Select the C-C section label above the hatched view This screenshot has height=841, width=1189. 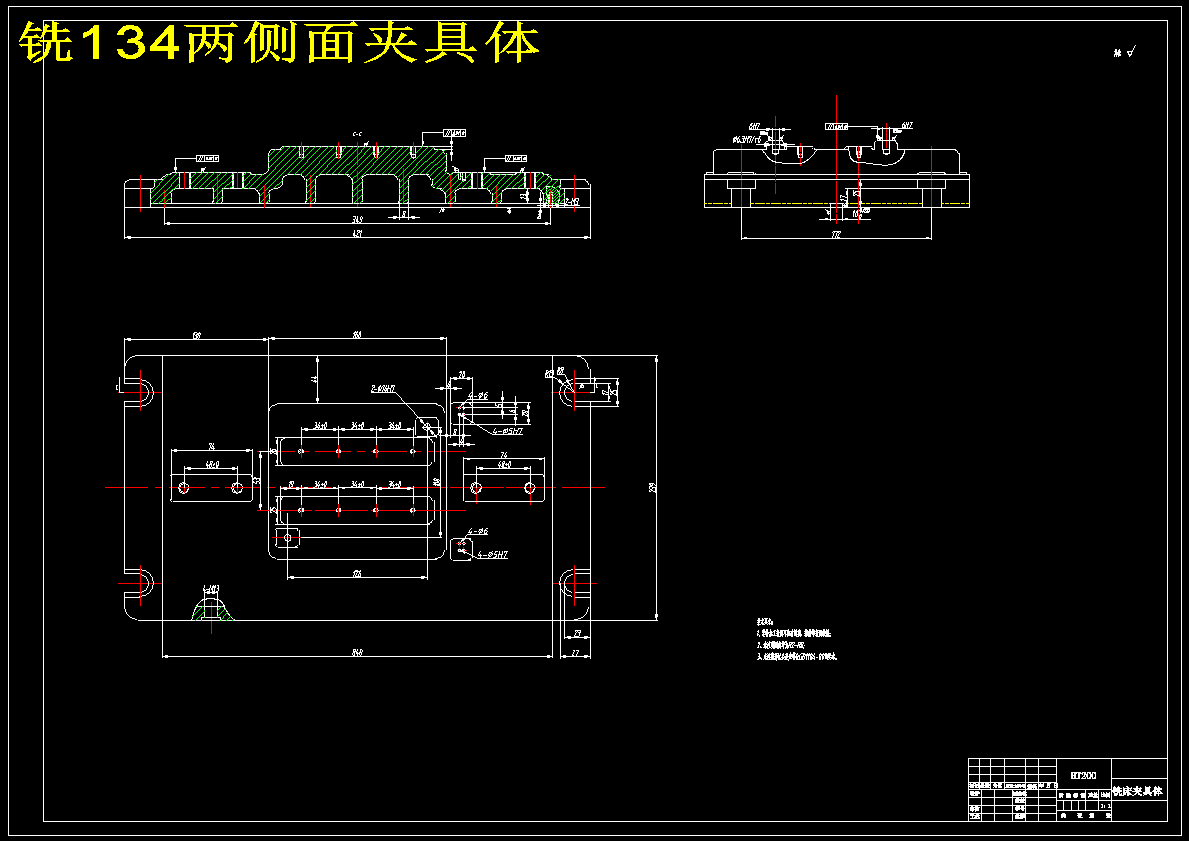[357, 133]
